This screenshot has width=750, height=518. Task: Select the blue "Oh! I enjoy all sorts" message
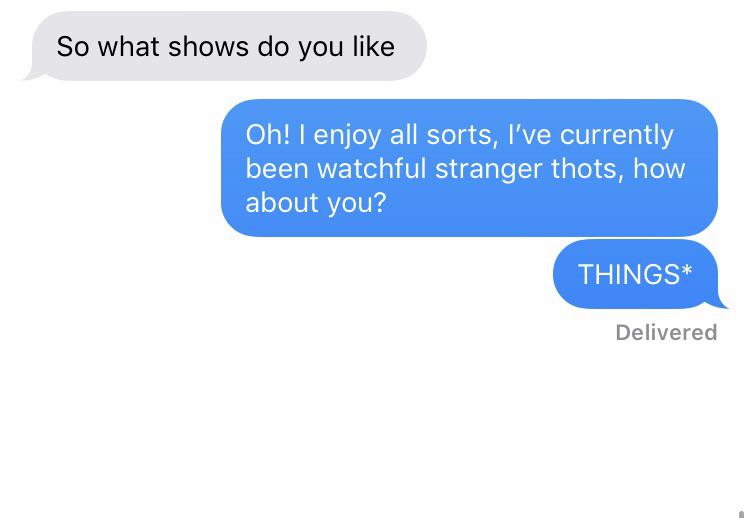pos(469,168)
